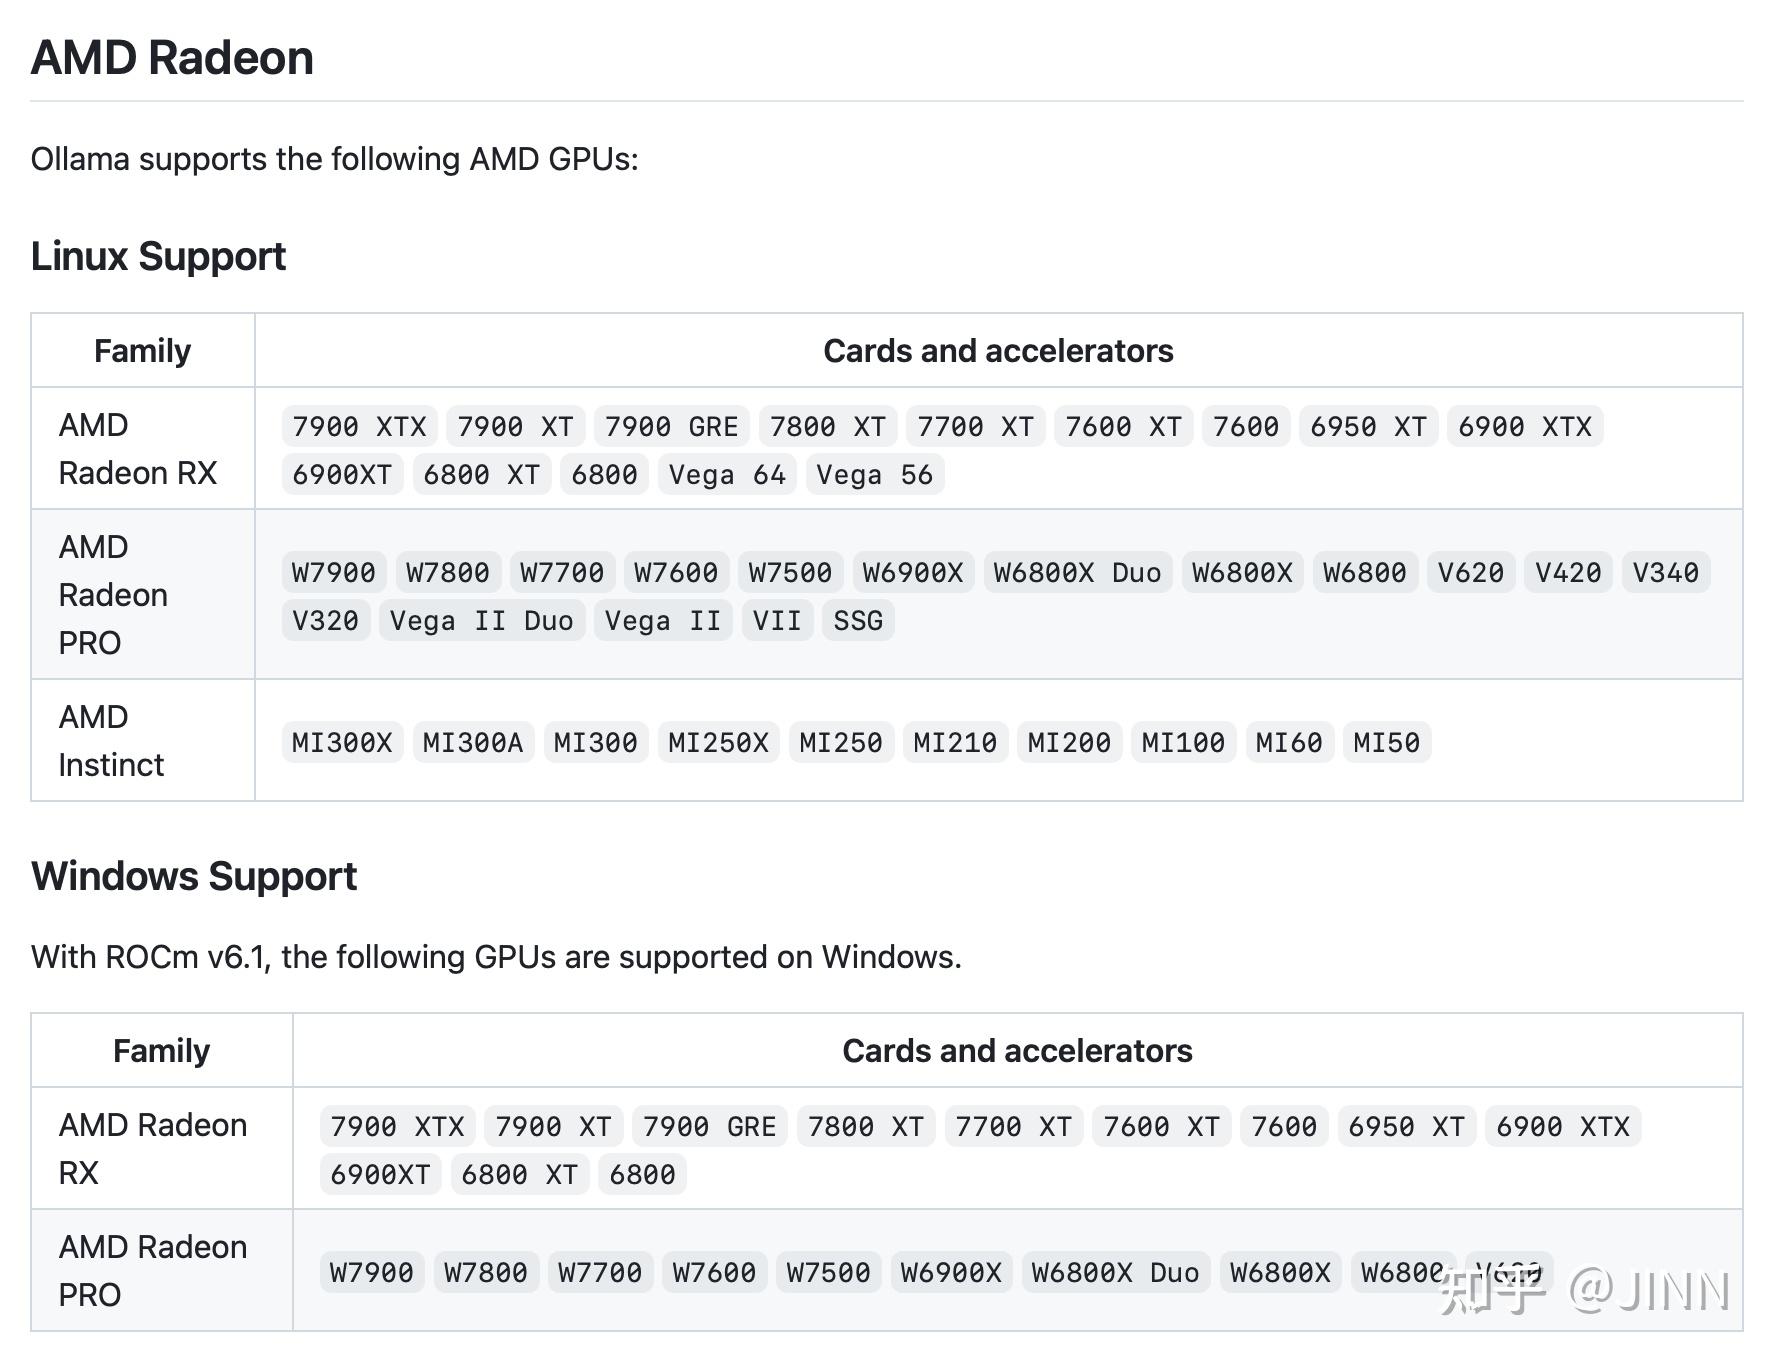
Task: Click the Windows Support section heading
Action: [194, 877]
